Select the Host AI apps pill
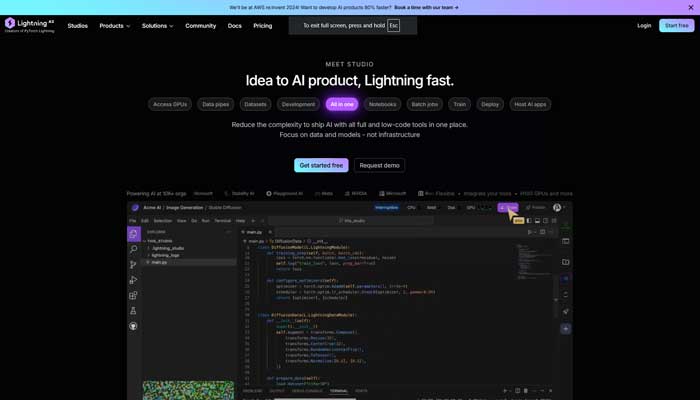This screenshot has width=700, height=400. tap(530, 104)
